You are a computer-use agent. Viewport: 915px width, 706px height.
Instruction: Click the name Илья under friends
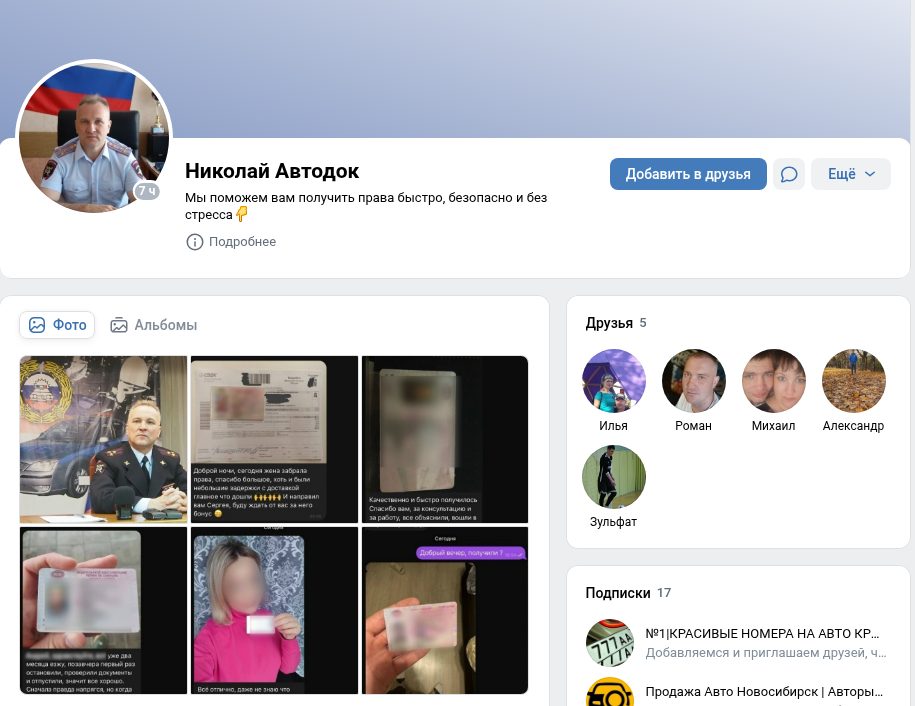(613, 426)
